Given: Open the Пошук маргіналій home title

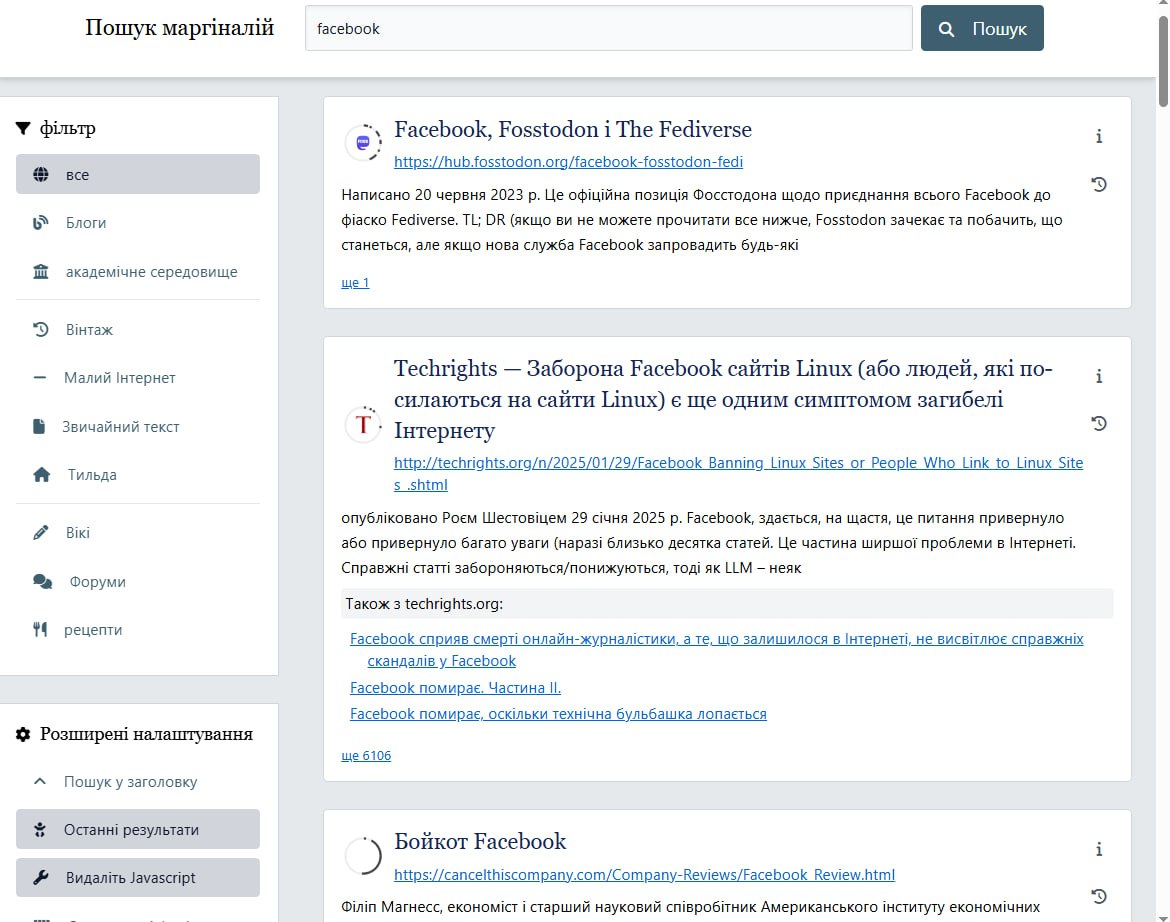Looking at the screenshot, I should click(179, 28).
